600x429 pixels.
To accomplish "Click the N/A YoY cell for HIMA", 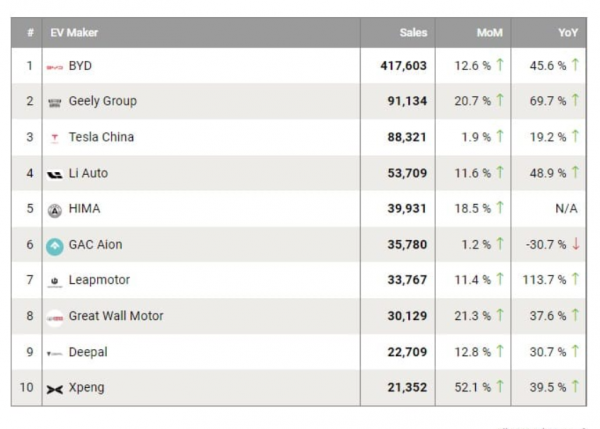I will pos(564,208).
